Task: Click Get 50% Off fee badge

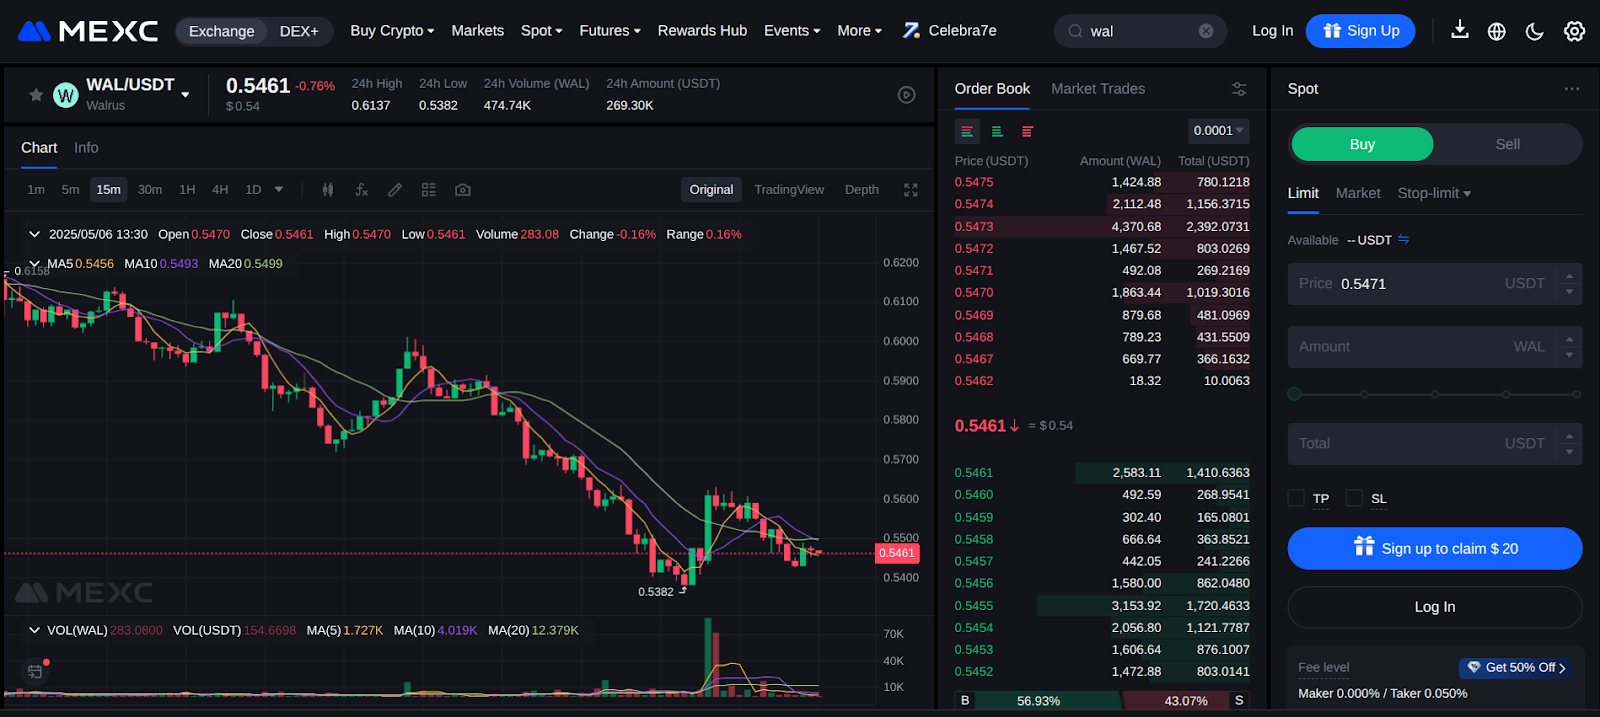Action: [x=1516, y=667]
